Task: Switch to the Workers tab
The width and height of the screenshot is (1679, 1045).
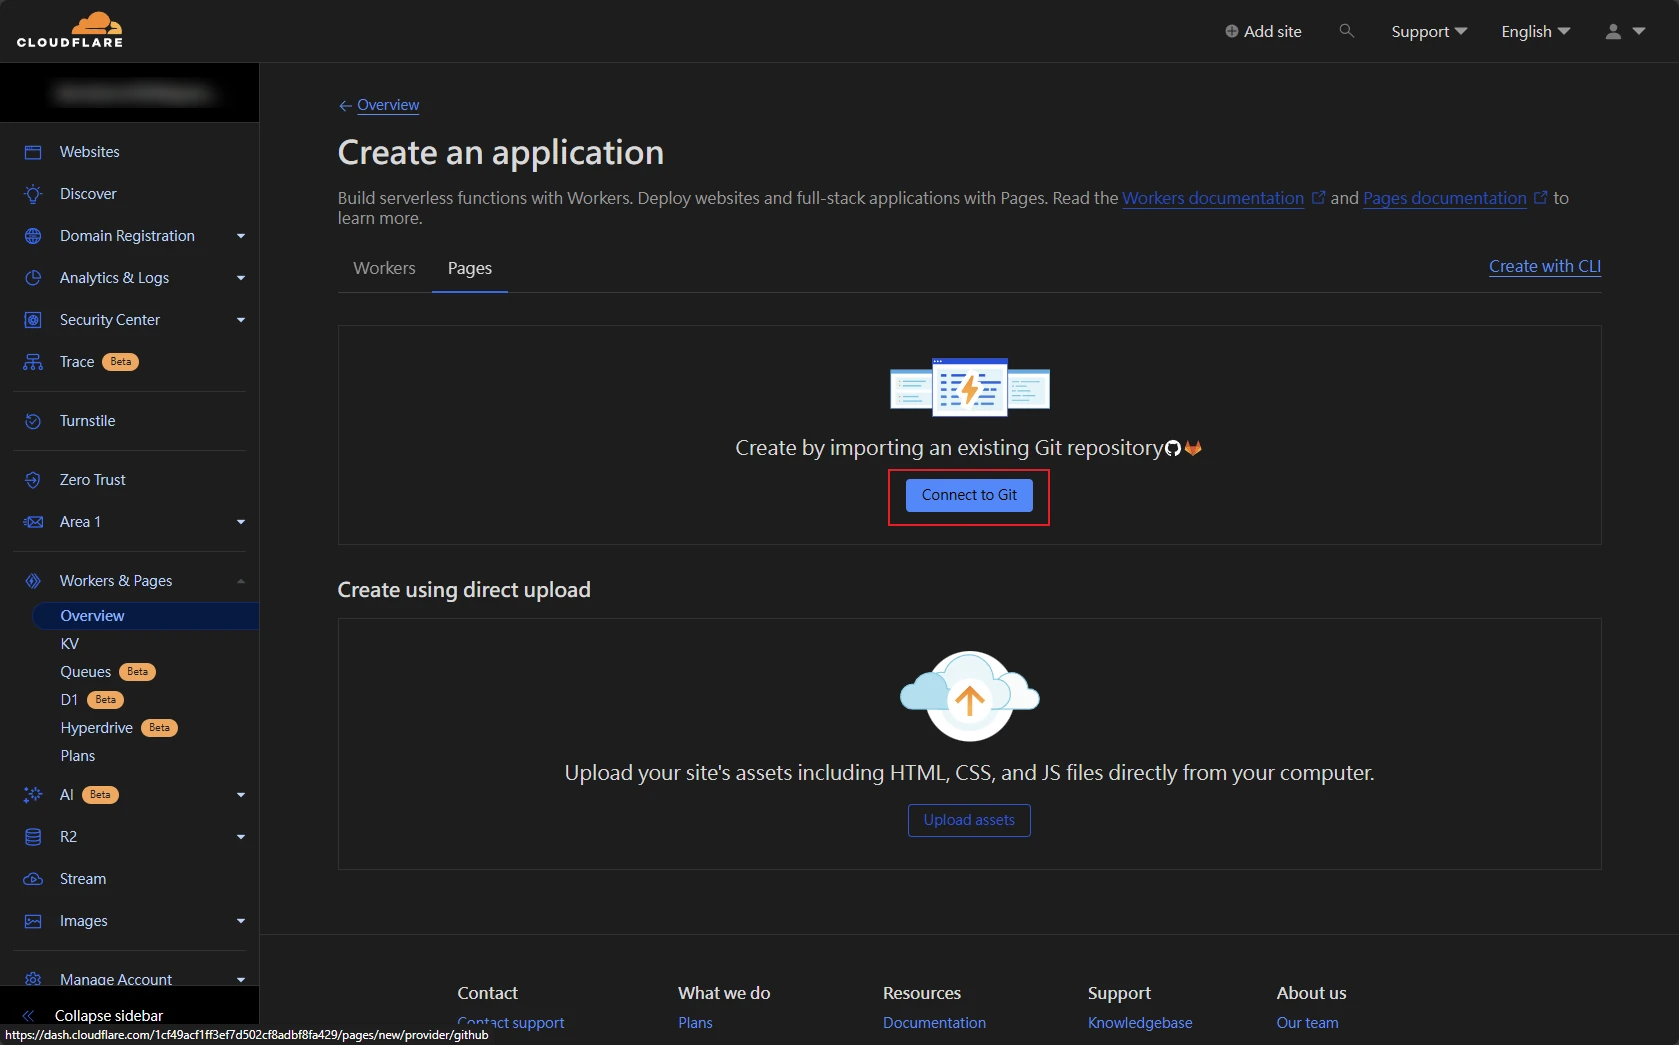Action: click(x=384, y=268)
